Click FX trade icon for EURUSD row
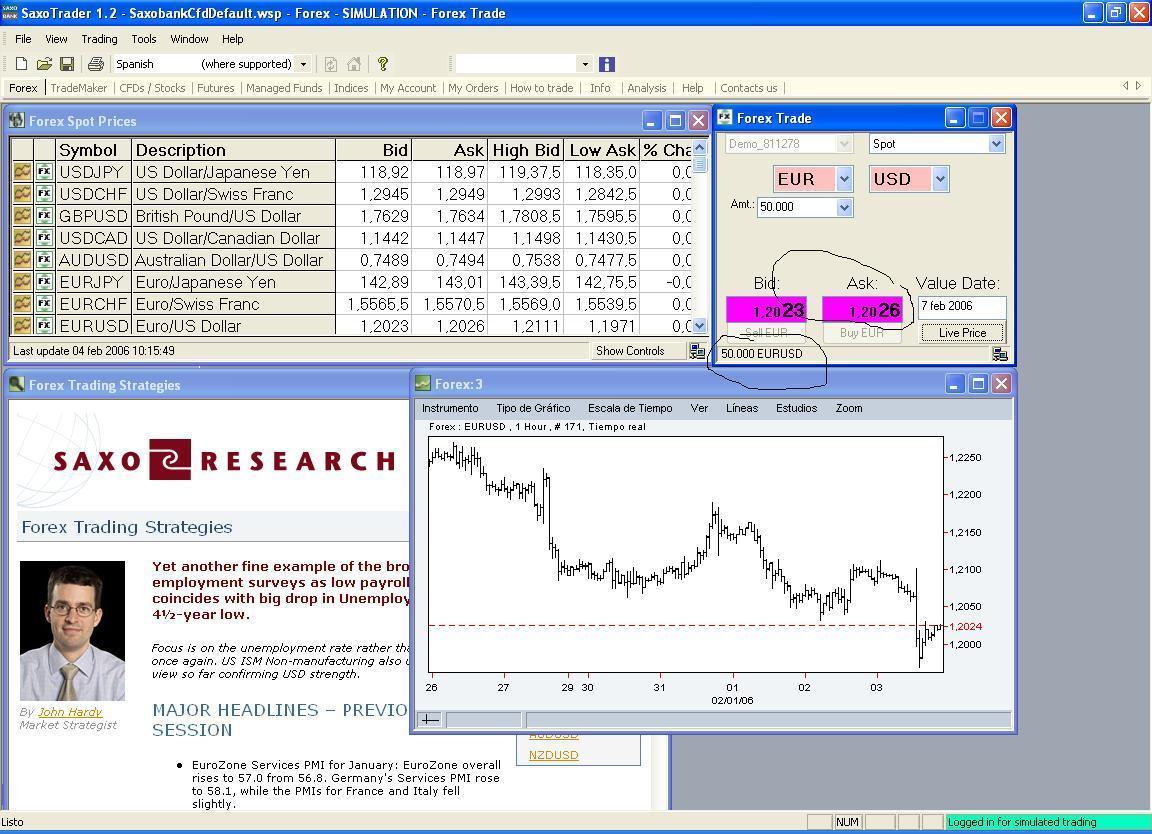 [x=44, y=325]
